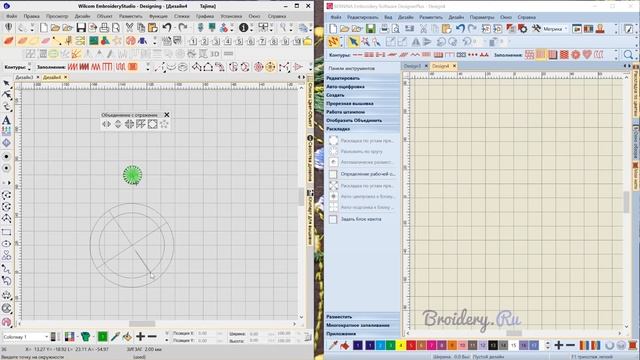This screenshot has height=360, width=640.
Task: Click Paste clipboard icon in Wilcom
Action: point(153,28)
